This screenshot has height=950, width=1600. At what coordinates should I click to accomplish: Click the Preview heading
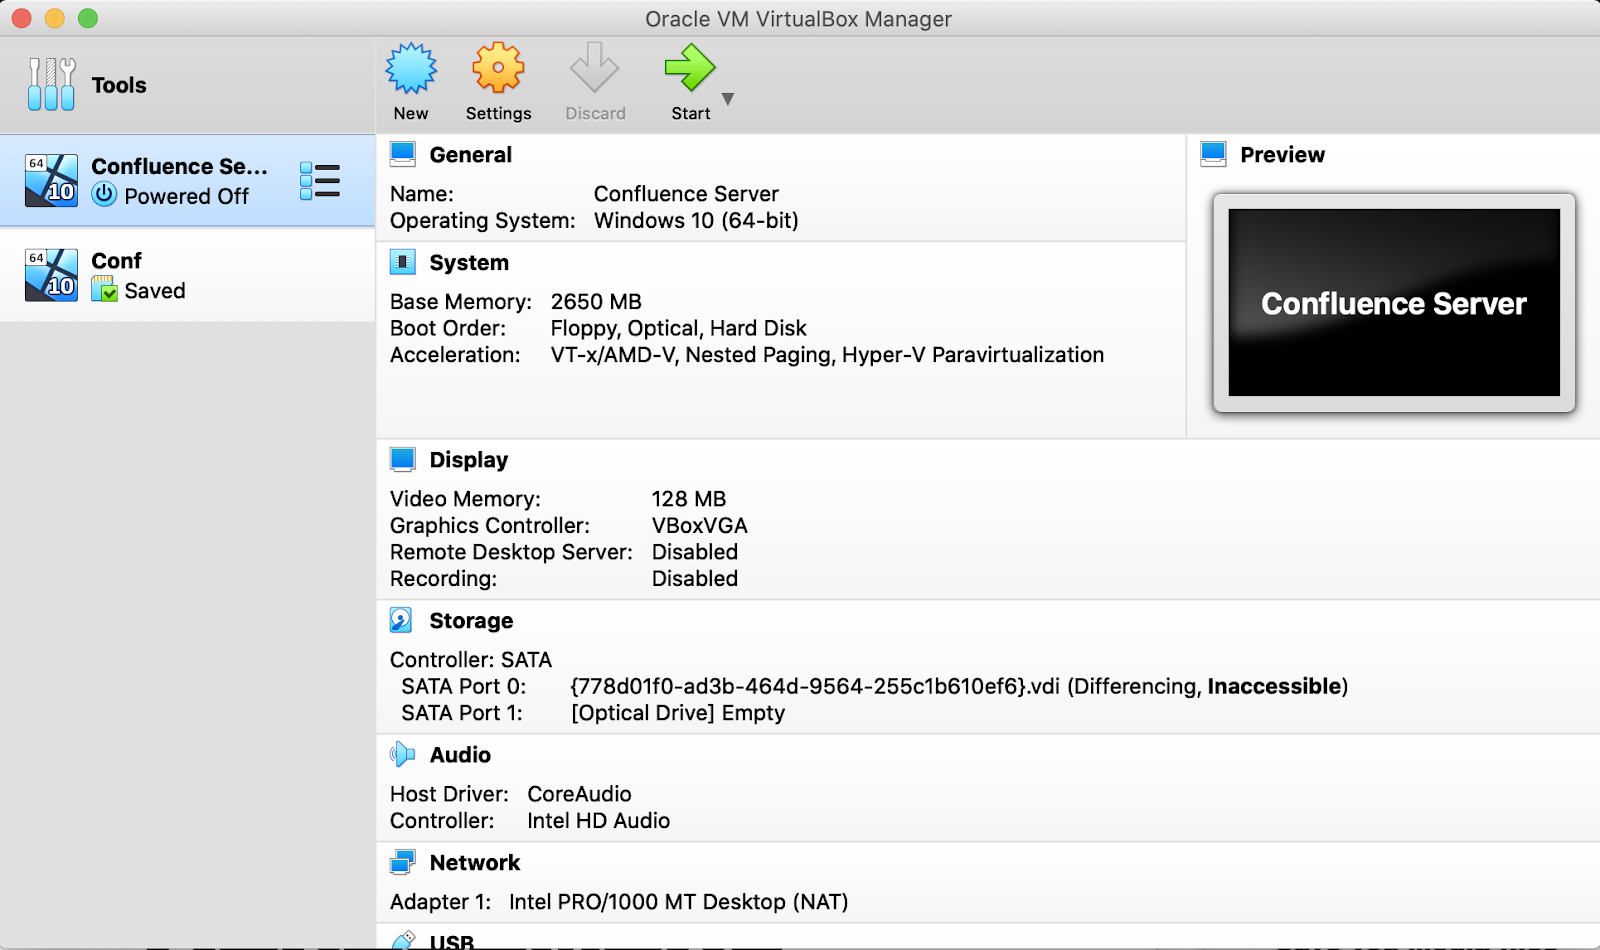pos(1283,155)
